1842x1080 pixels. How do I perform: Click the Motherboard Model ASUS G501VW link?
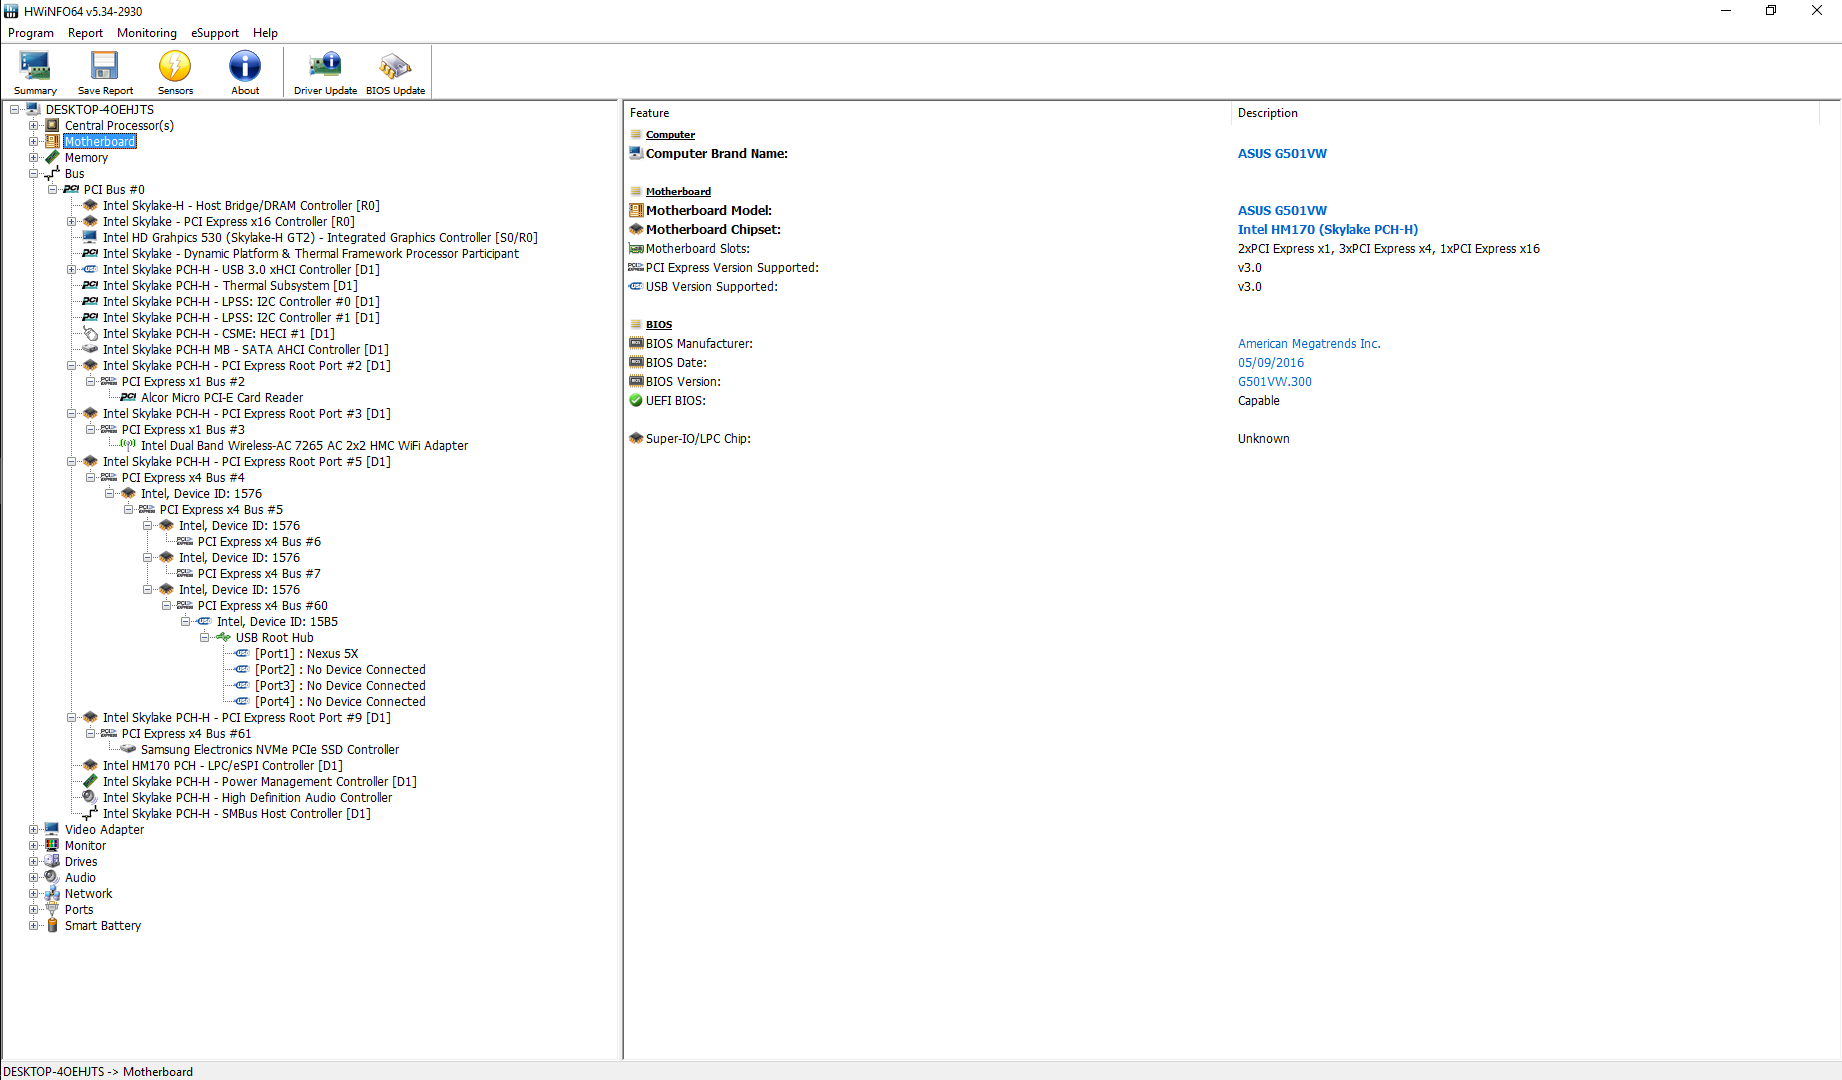click(1282, 210)
